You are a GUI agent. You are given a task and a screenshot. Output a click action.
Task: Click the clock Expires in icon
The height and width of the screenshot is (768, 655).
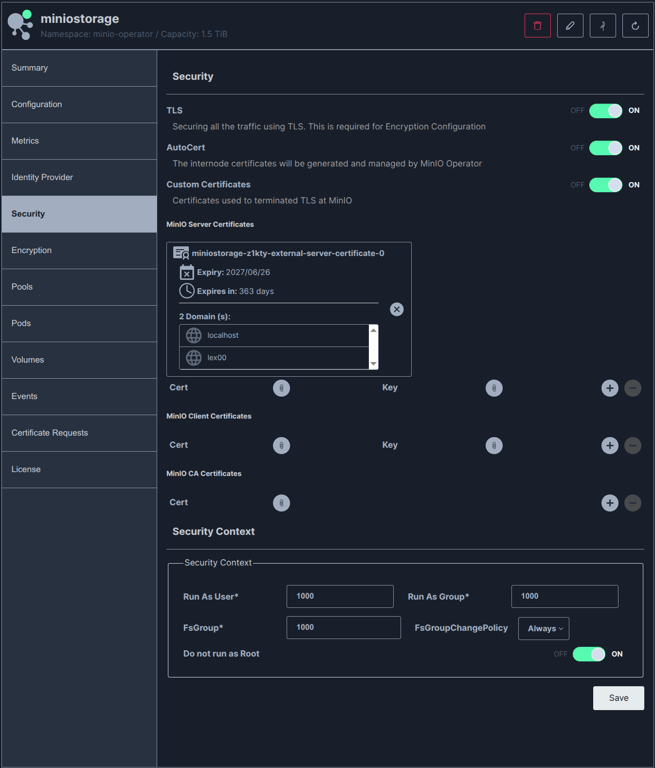(x=187, y=291)
